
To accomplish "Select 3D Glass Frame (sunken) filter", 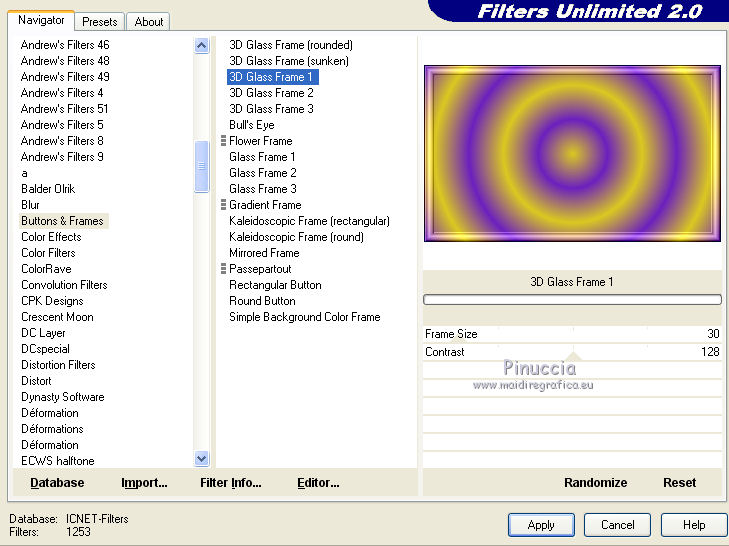I will (x=289, y=61).
